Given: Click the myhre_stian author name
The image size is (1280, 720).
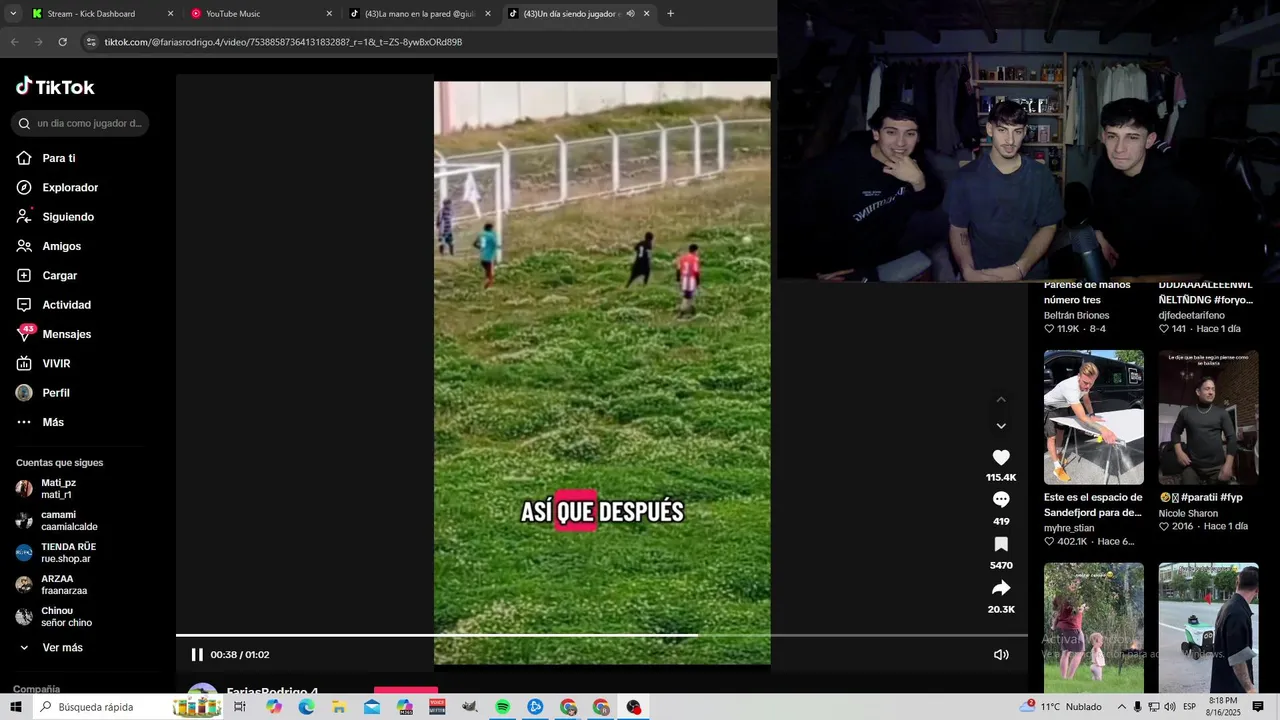Looking at the screenshot, I should click(1069, 528).
